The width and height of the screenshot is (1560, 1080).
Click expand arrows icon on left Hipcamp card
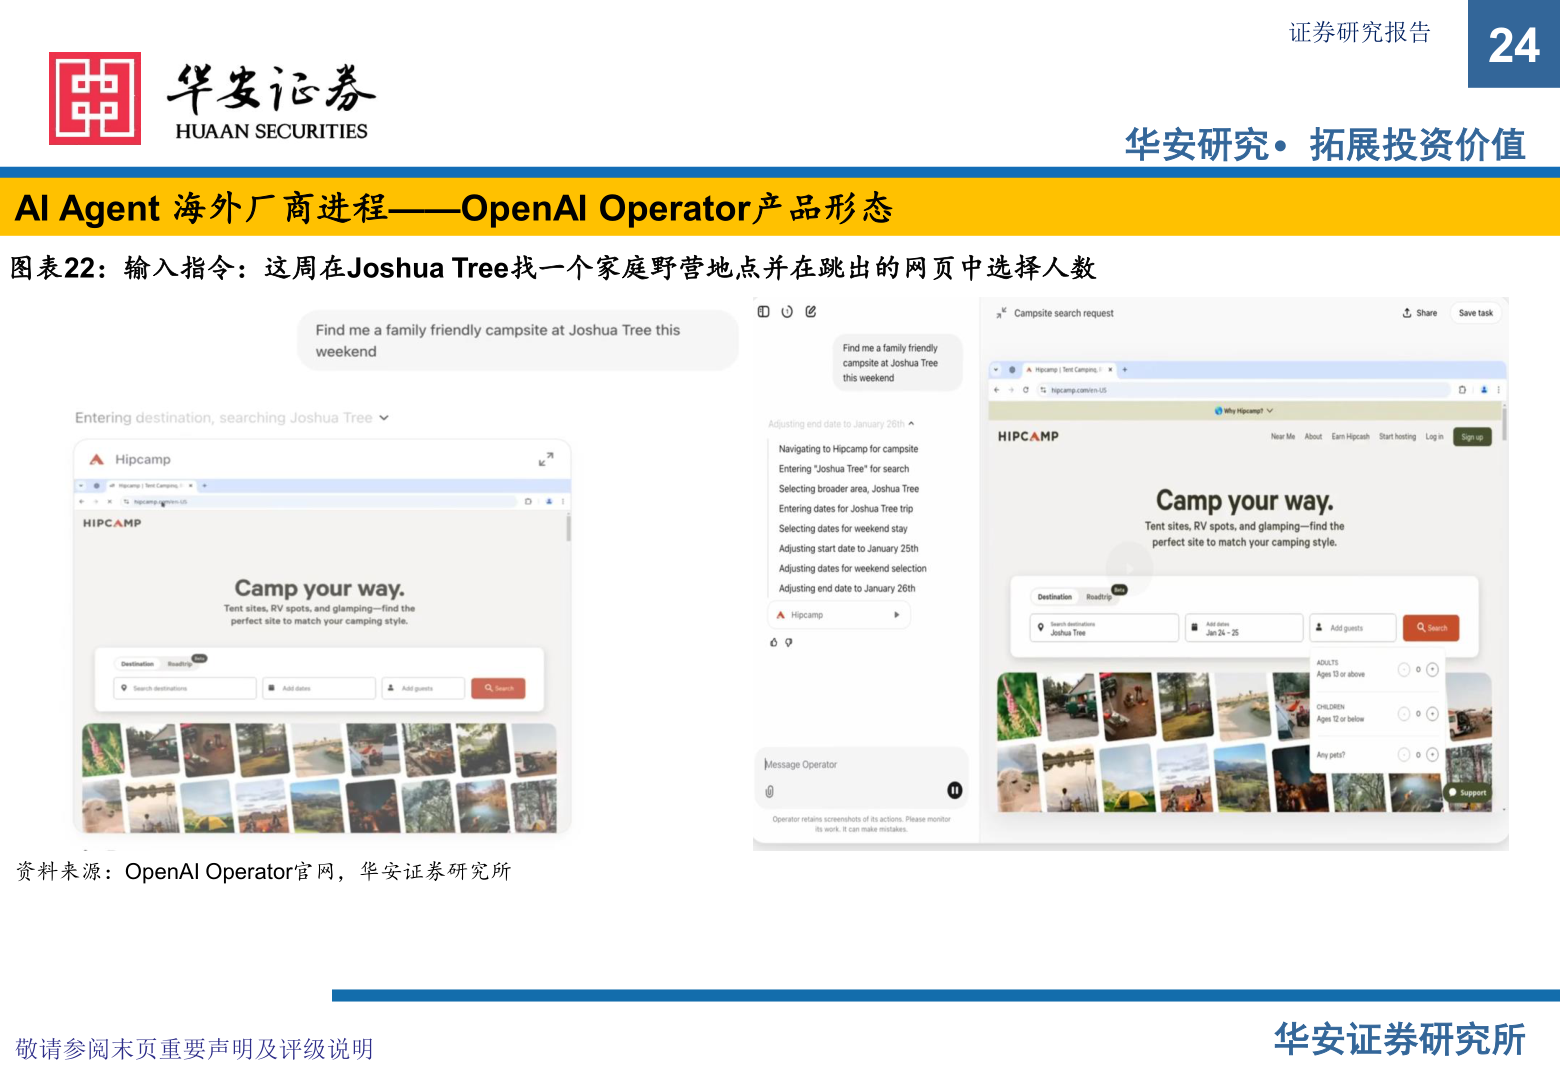point(546,459)
